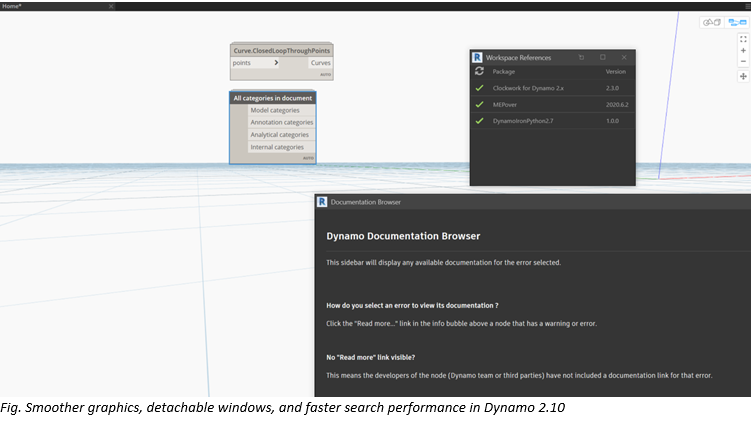Dock the Workspace References window
Viewport: 755px width, 428px height.
click(x=581, y=57)
